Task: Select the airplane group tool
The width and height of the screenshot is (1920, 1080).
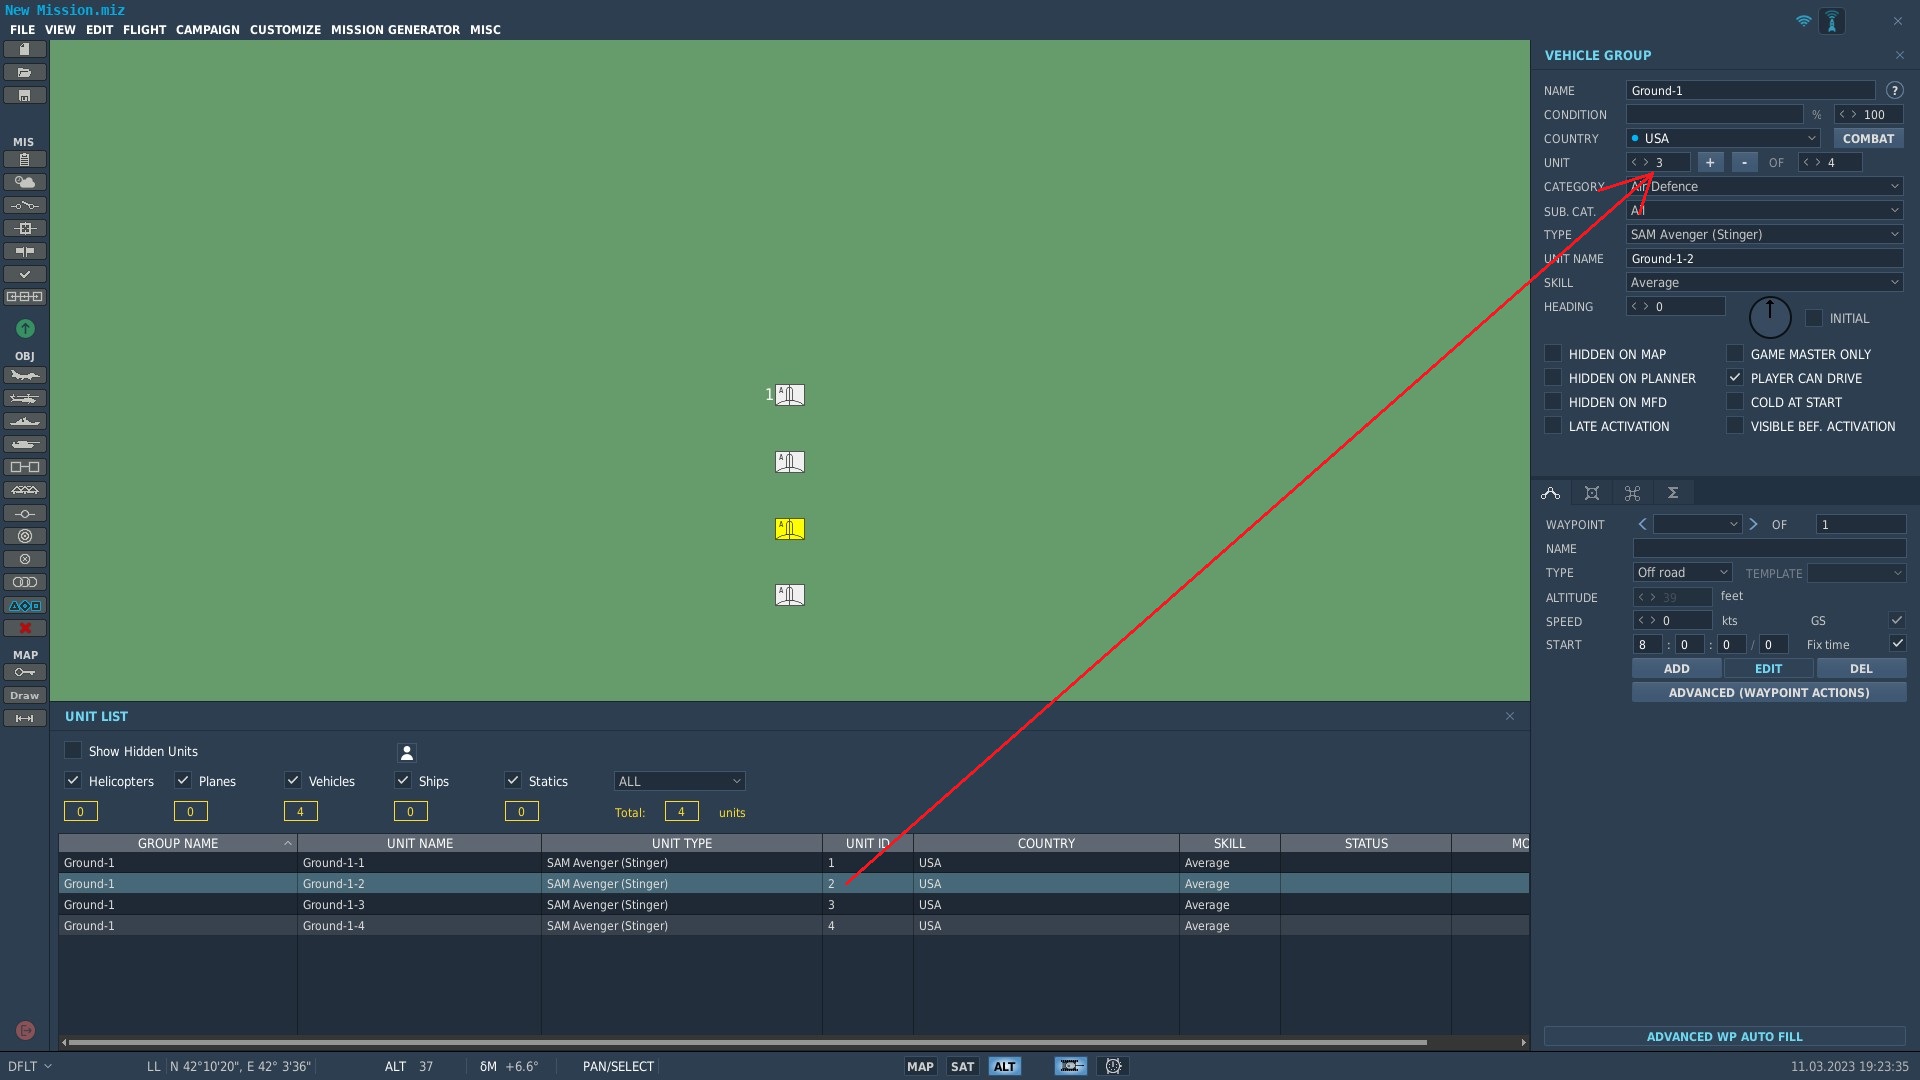Action: point(24,375)
